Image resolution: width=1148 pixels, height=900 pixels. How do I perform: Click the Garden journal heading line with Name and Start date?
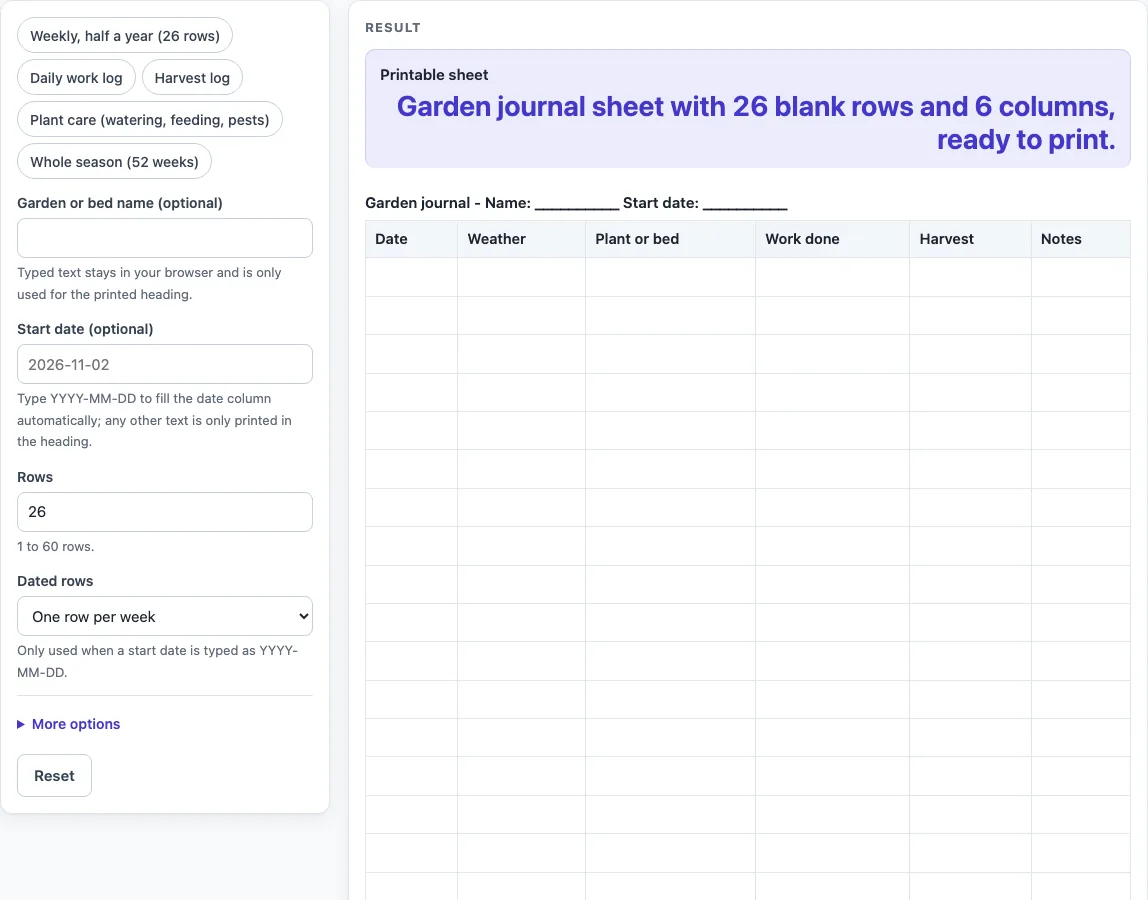(x=576, y=203)
